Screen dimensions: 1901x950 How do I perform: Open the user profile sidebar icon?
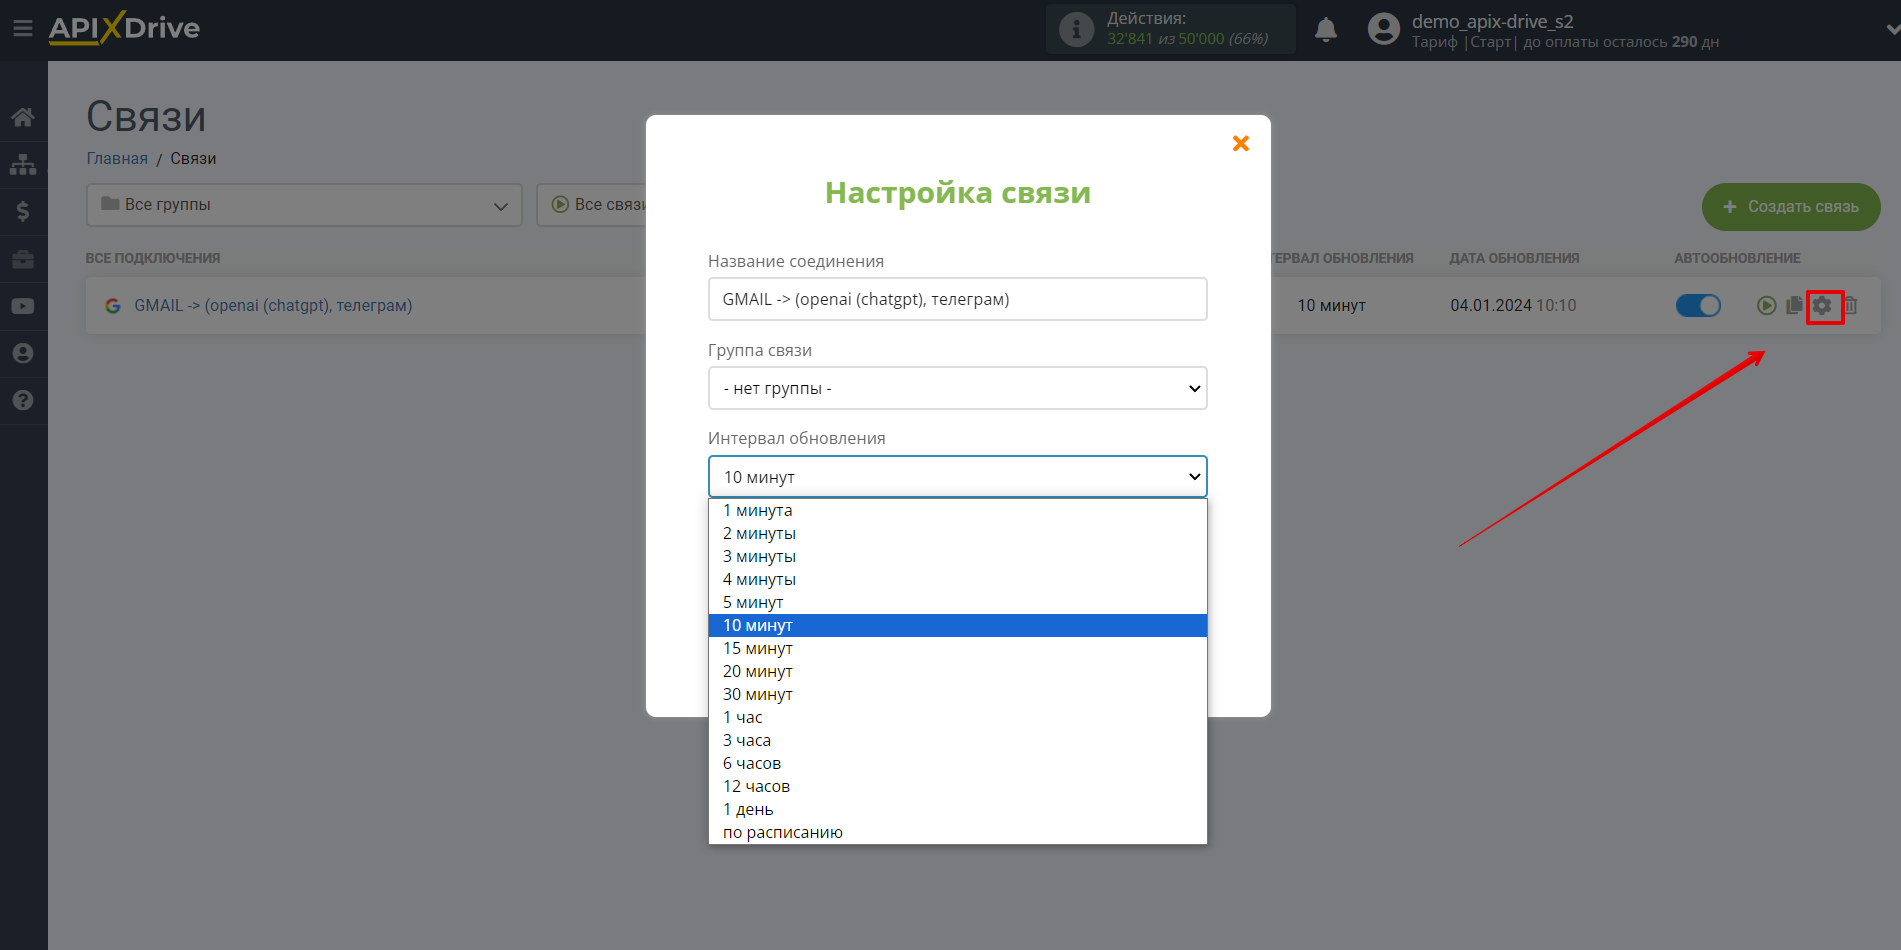tap(23, 353)
